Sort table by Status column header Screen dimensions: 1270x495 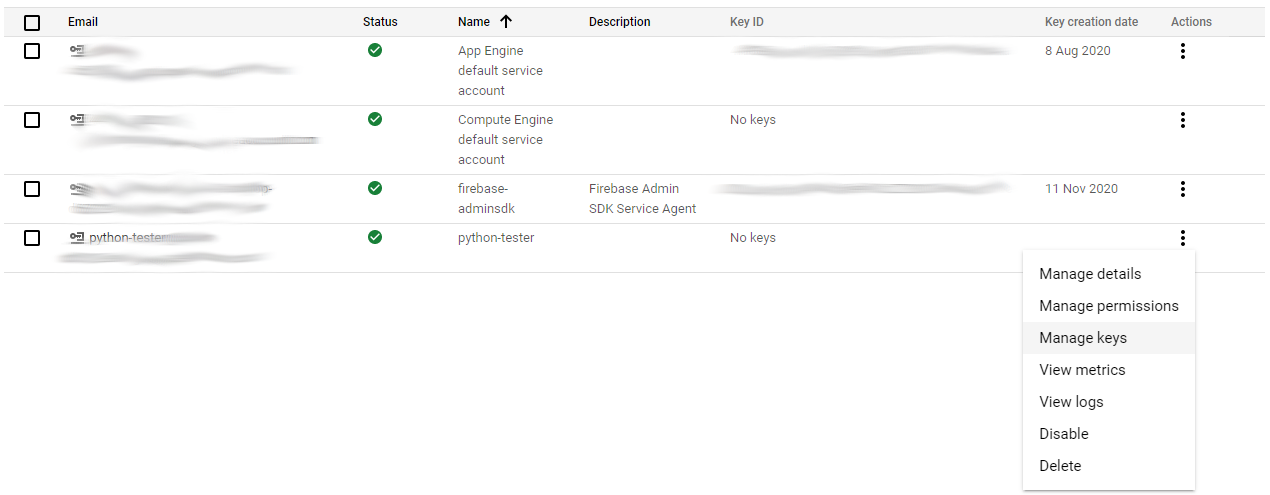click(x=380, y=22)
